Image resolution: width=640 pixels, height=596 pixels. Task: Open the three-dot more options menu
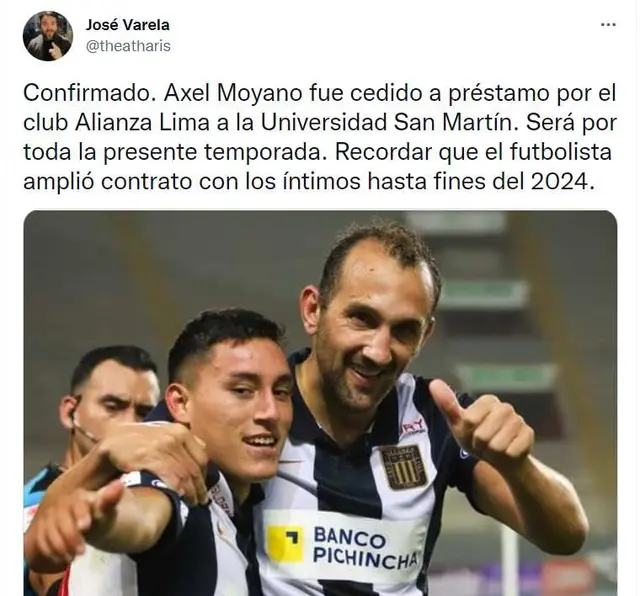coord(608,25)
